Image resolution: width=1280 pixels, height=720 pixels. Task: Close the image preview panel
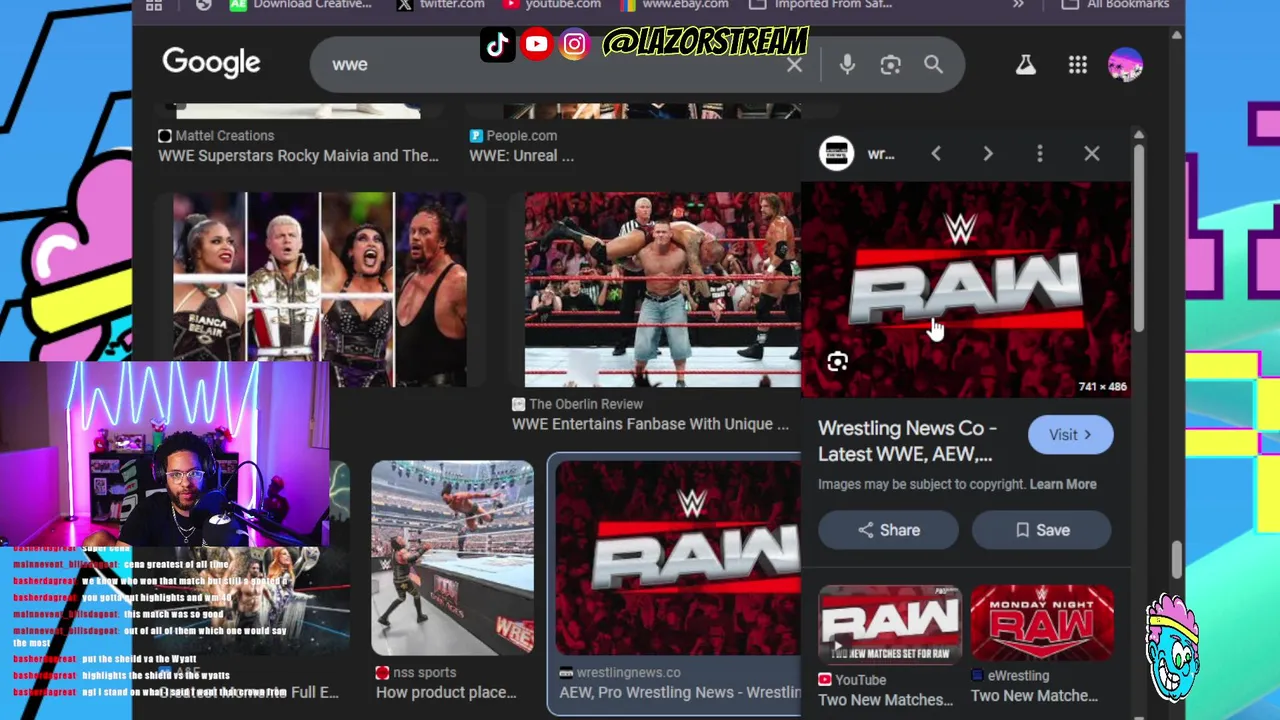coord(1092,154)
